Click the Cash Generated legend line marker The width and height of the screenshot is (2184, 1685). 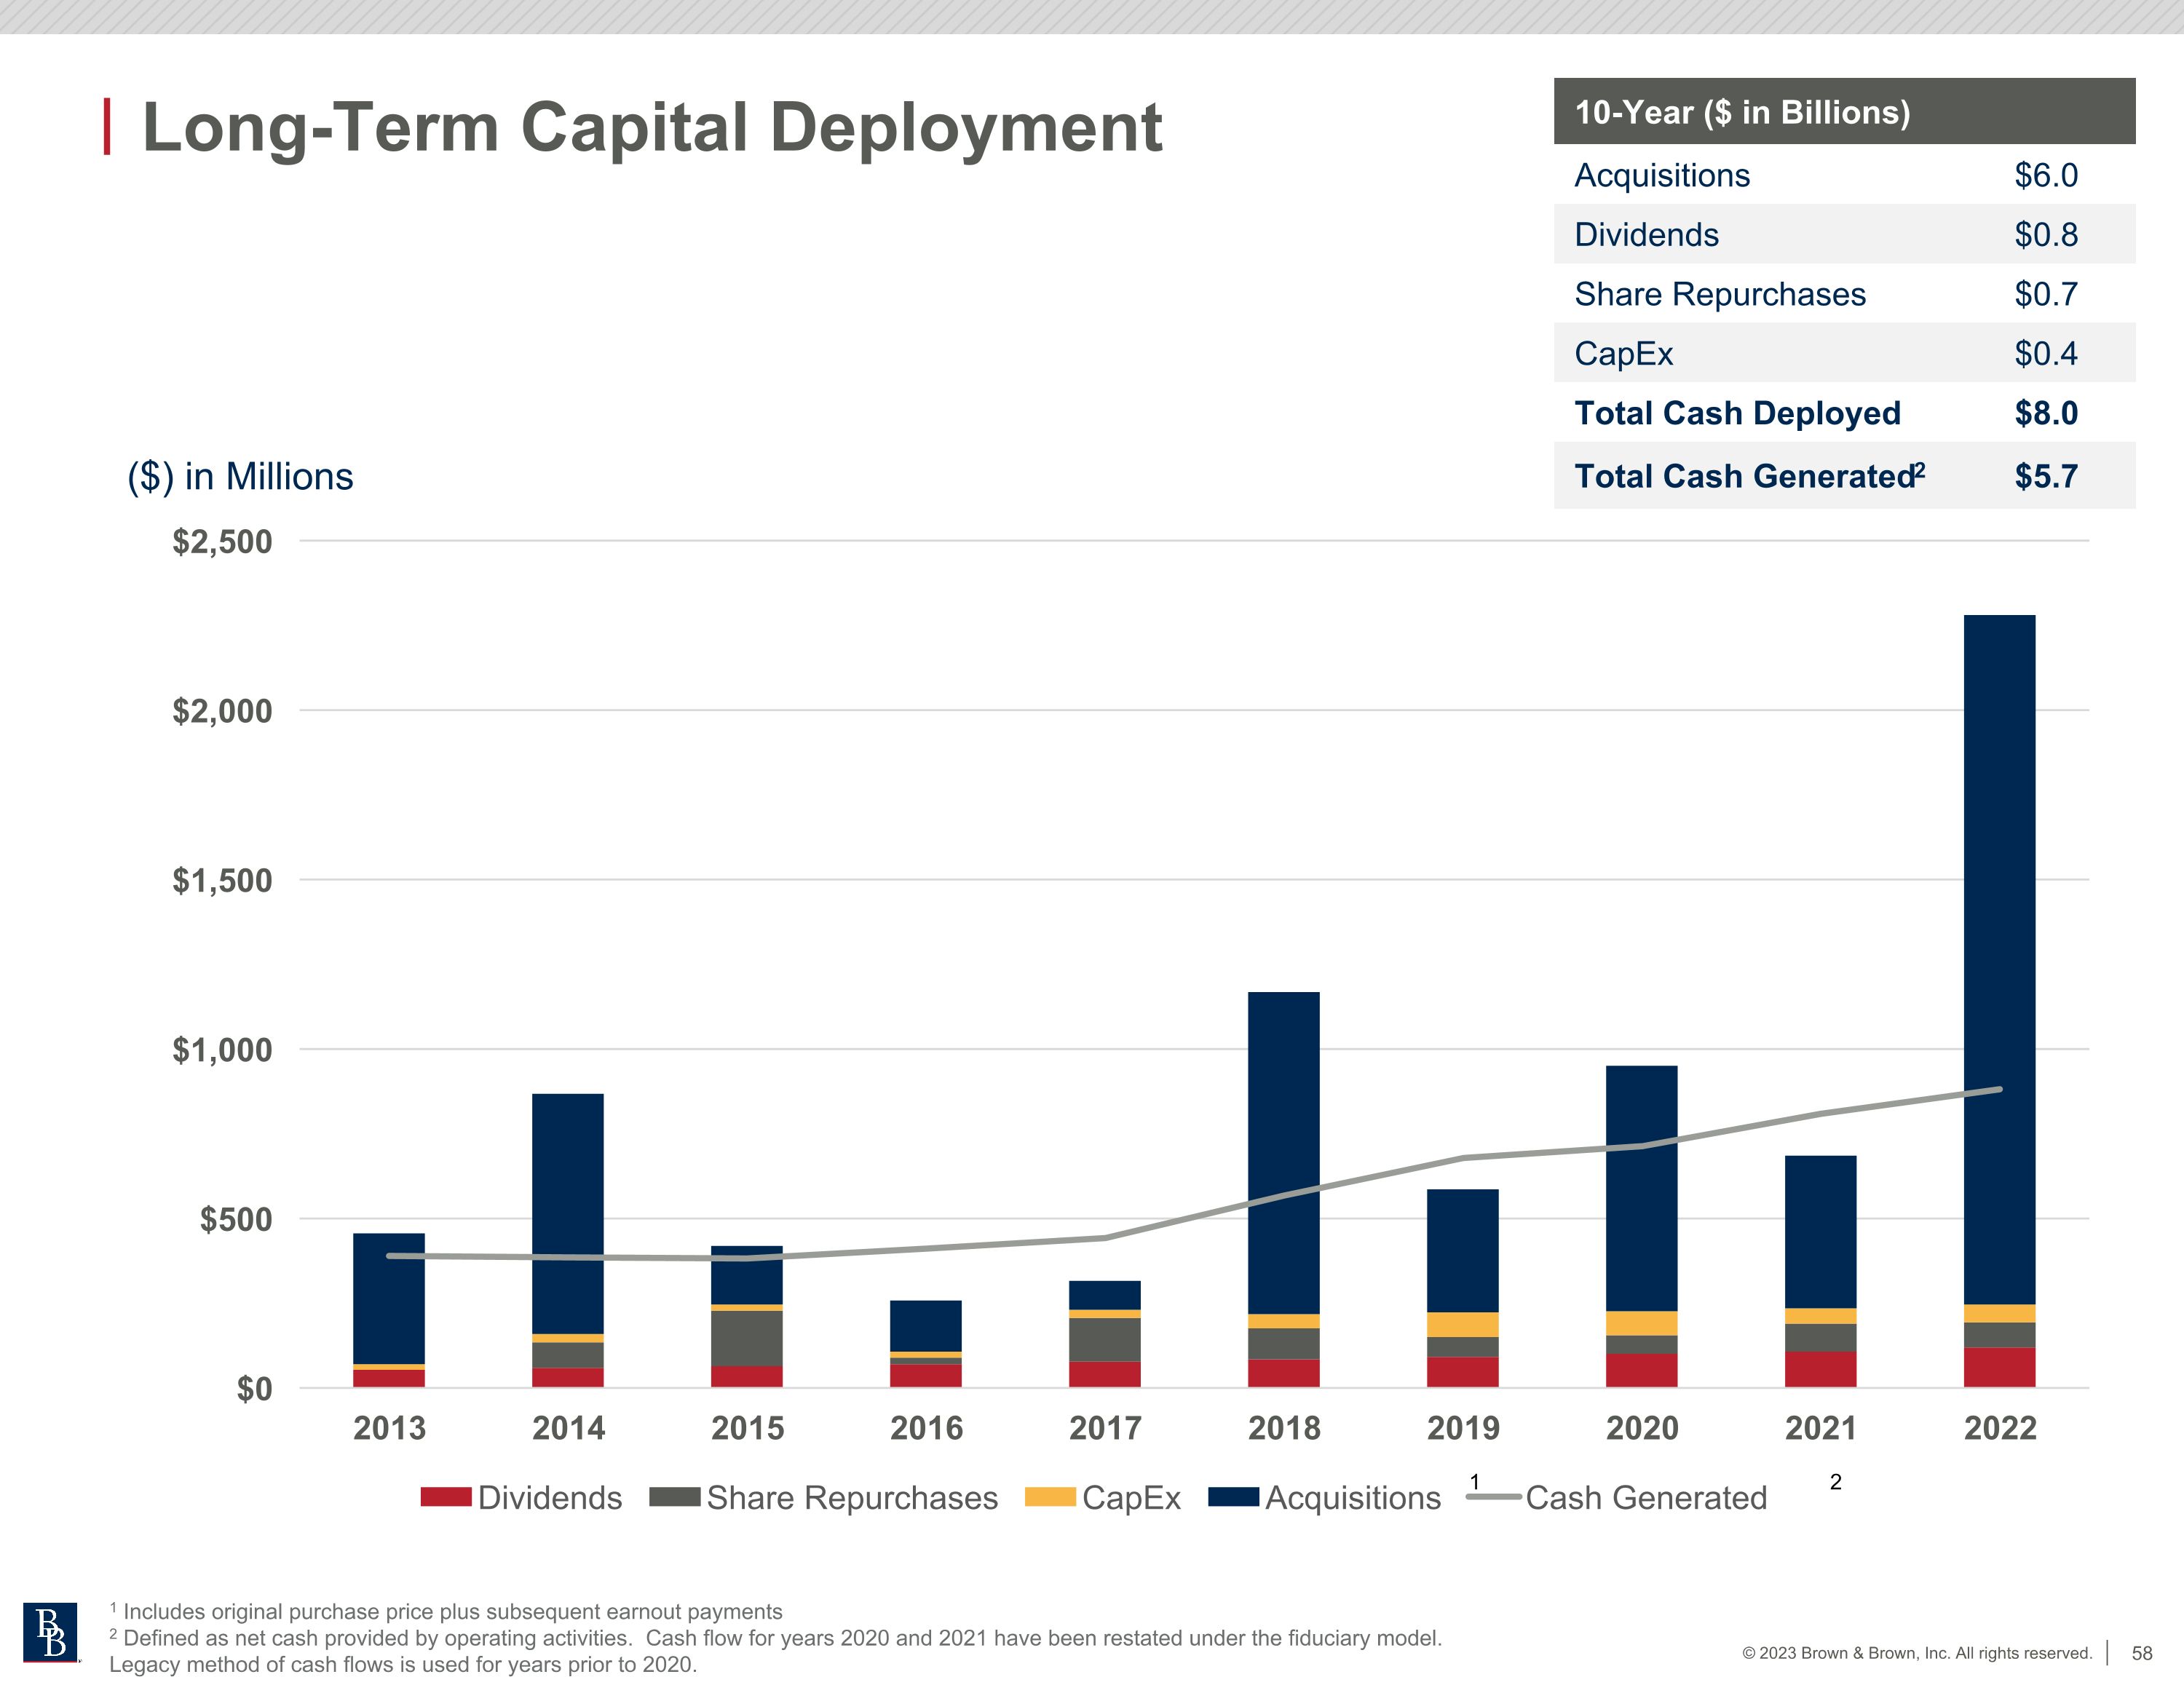pos(1494,1497)
